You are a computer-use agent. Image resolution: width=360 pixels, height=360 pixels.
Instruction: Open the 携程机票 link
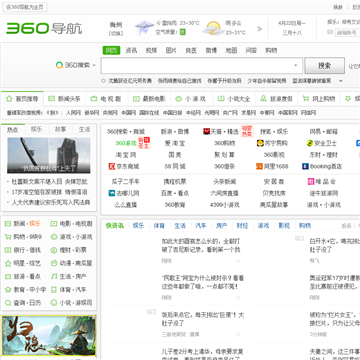[175, 182]
